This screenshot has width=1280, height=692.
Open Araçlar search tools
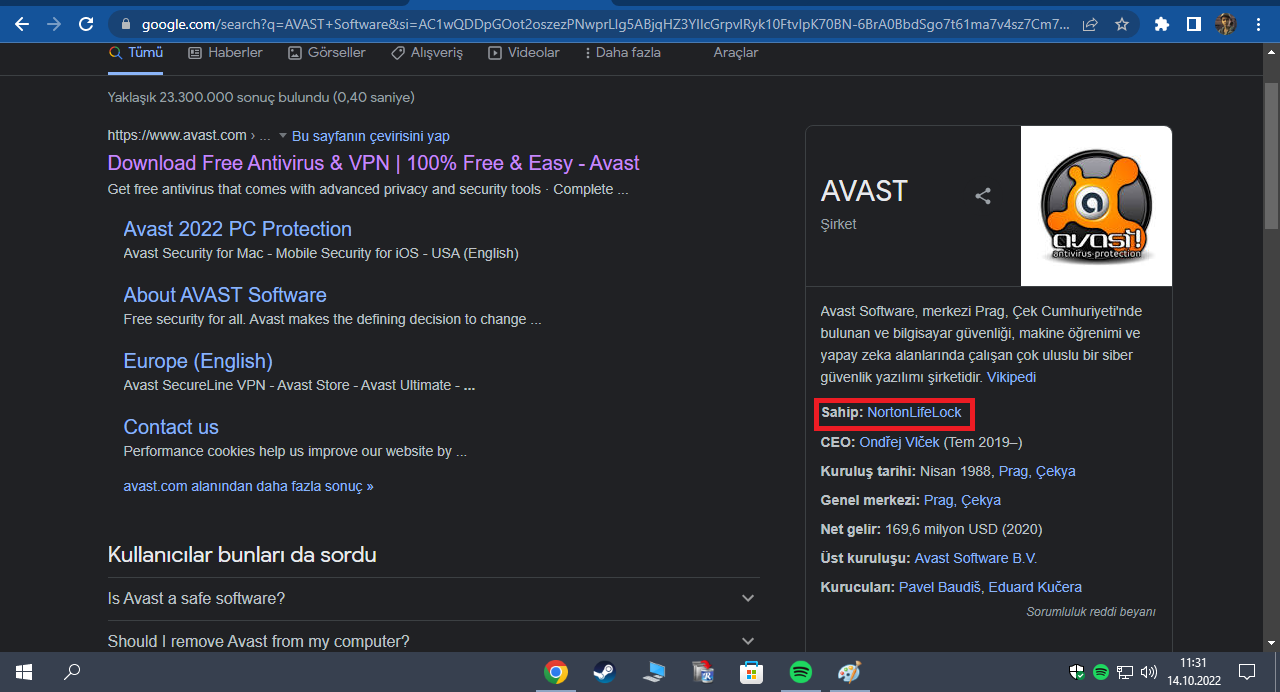pos(736,52)
